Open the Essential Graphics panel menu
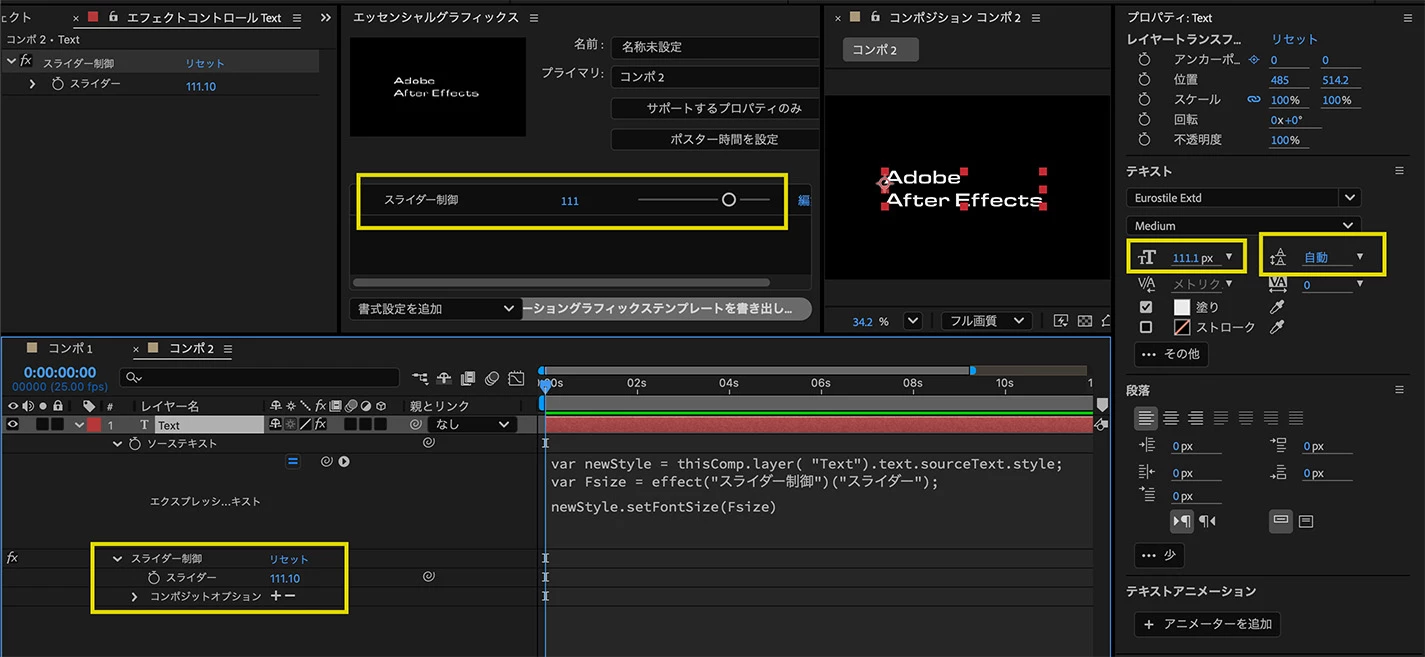The image size is (1425, 657). (534, 18)
